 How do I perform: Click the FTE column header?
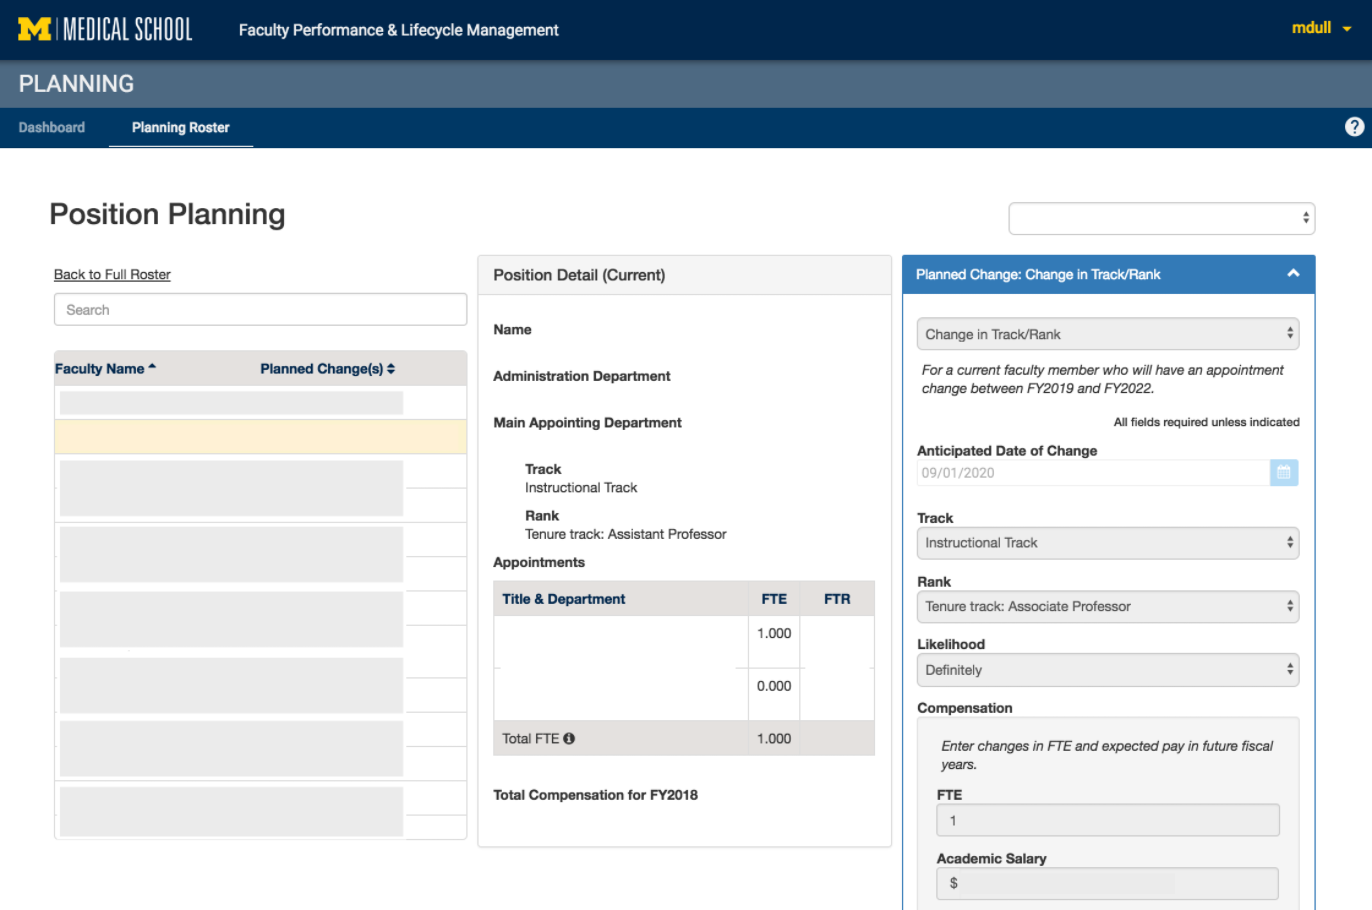click(x=774, y=599)
